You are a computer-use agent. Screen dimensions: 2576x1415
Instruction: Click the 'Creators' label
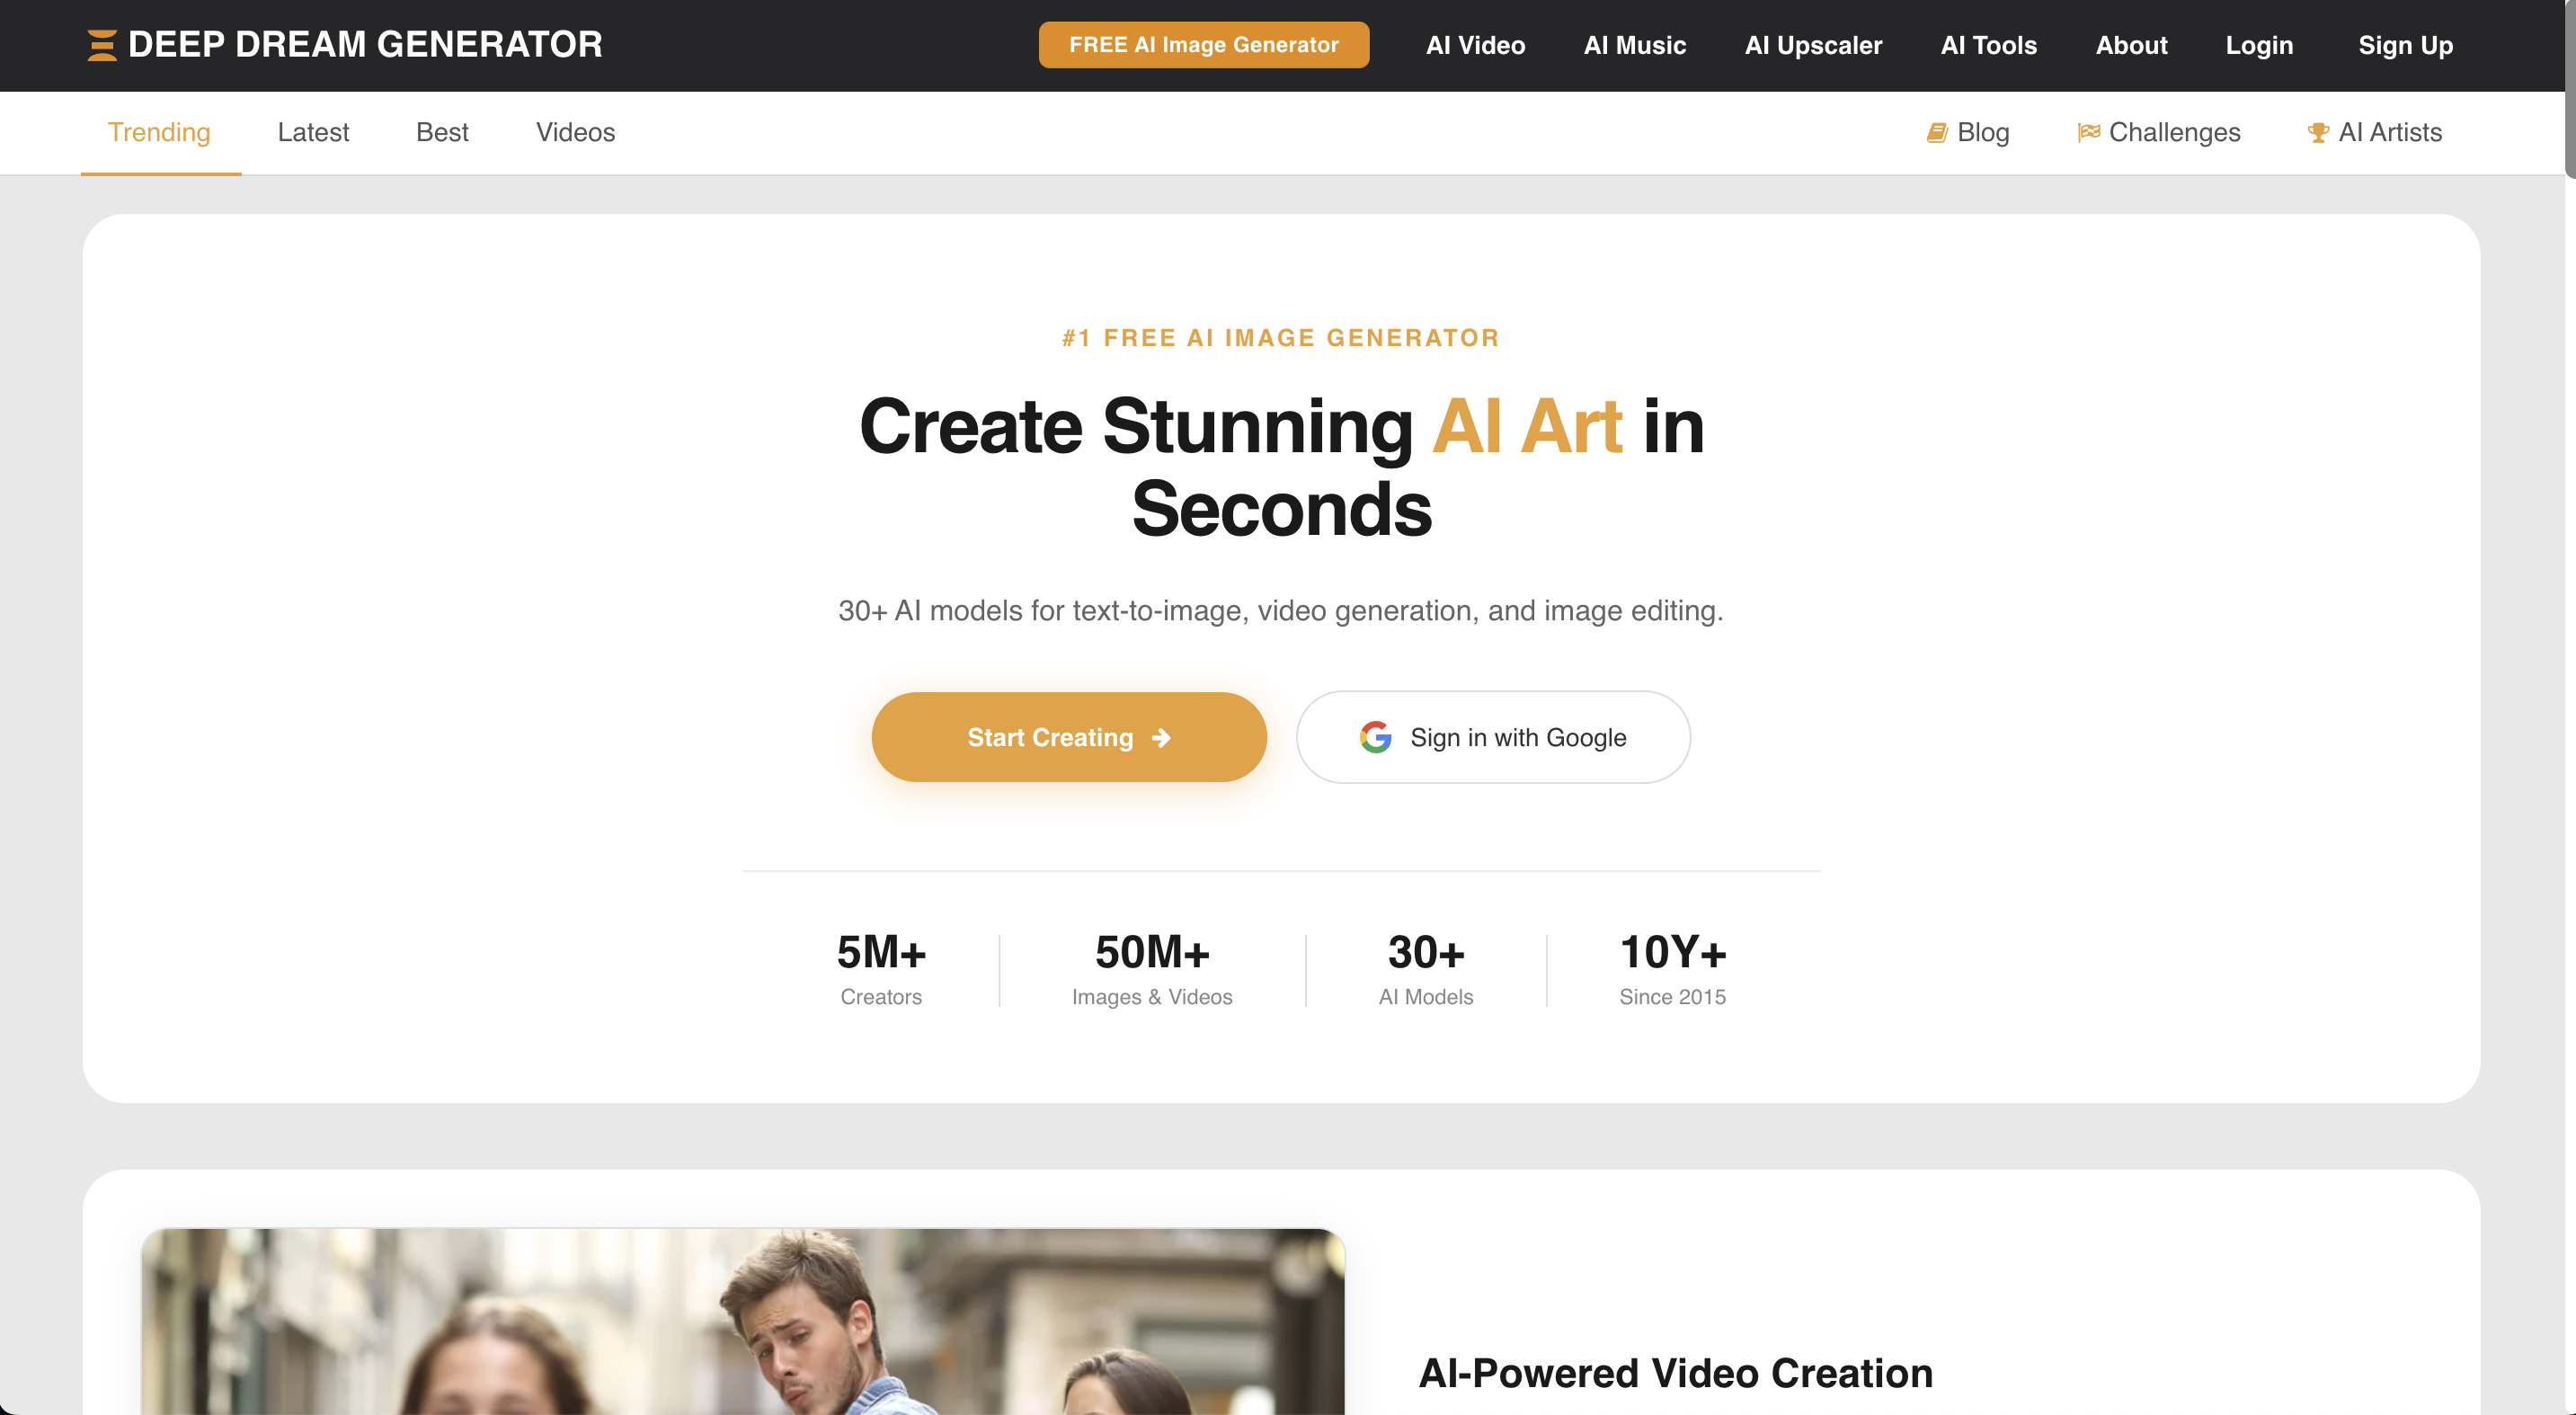(x=881, y=997)
